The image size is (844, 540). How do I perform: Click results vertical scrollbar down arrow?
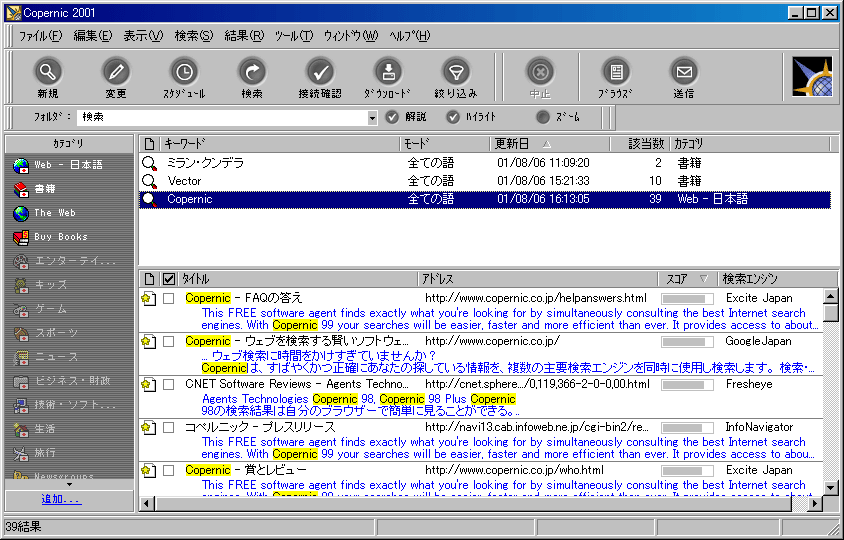[831, 488]
